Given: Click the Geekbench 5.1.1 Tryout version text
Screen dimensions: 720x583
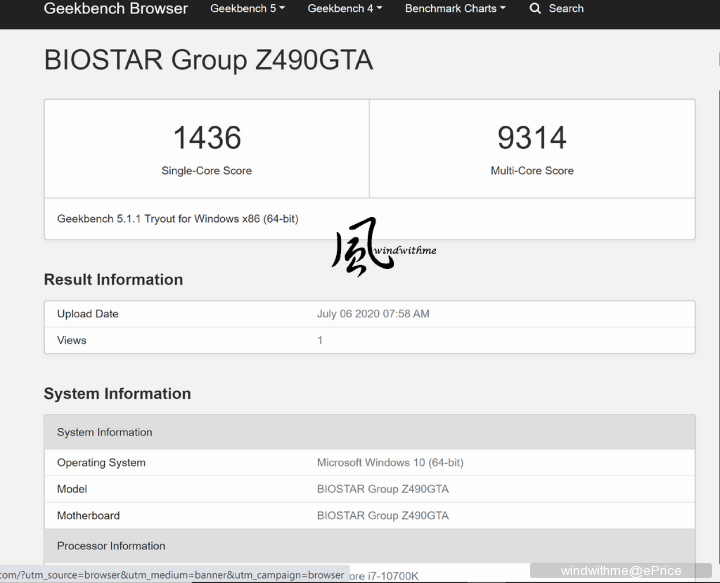Looking at the screenshot, I should click(178, 219).
